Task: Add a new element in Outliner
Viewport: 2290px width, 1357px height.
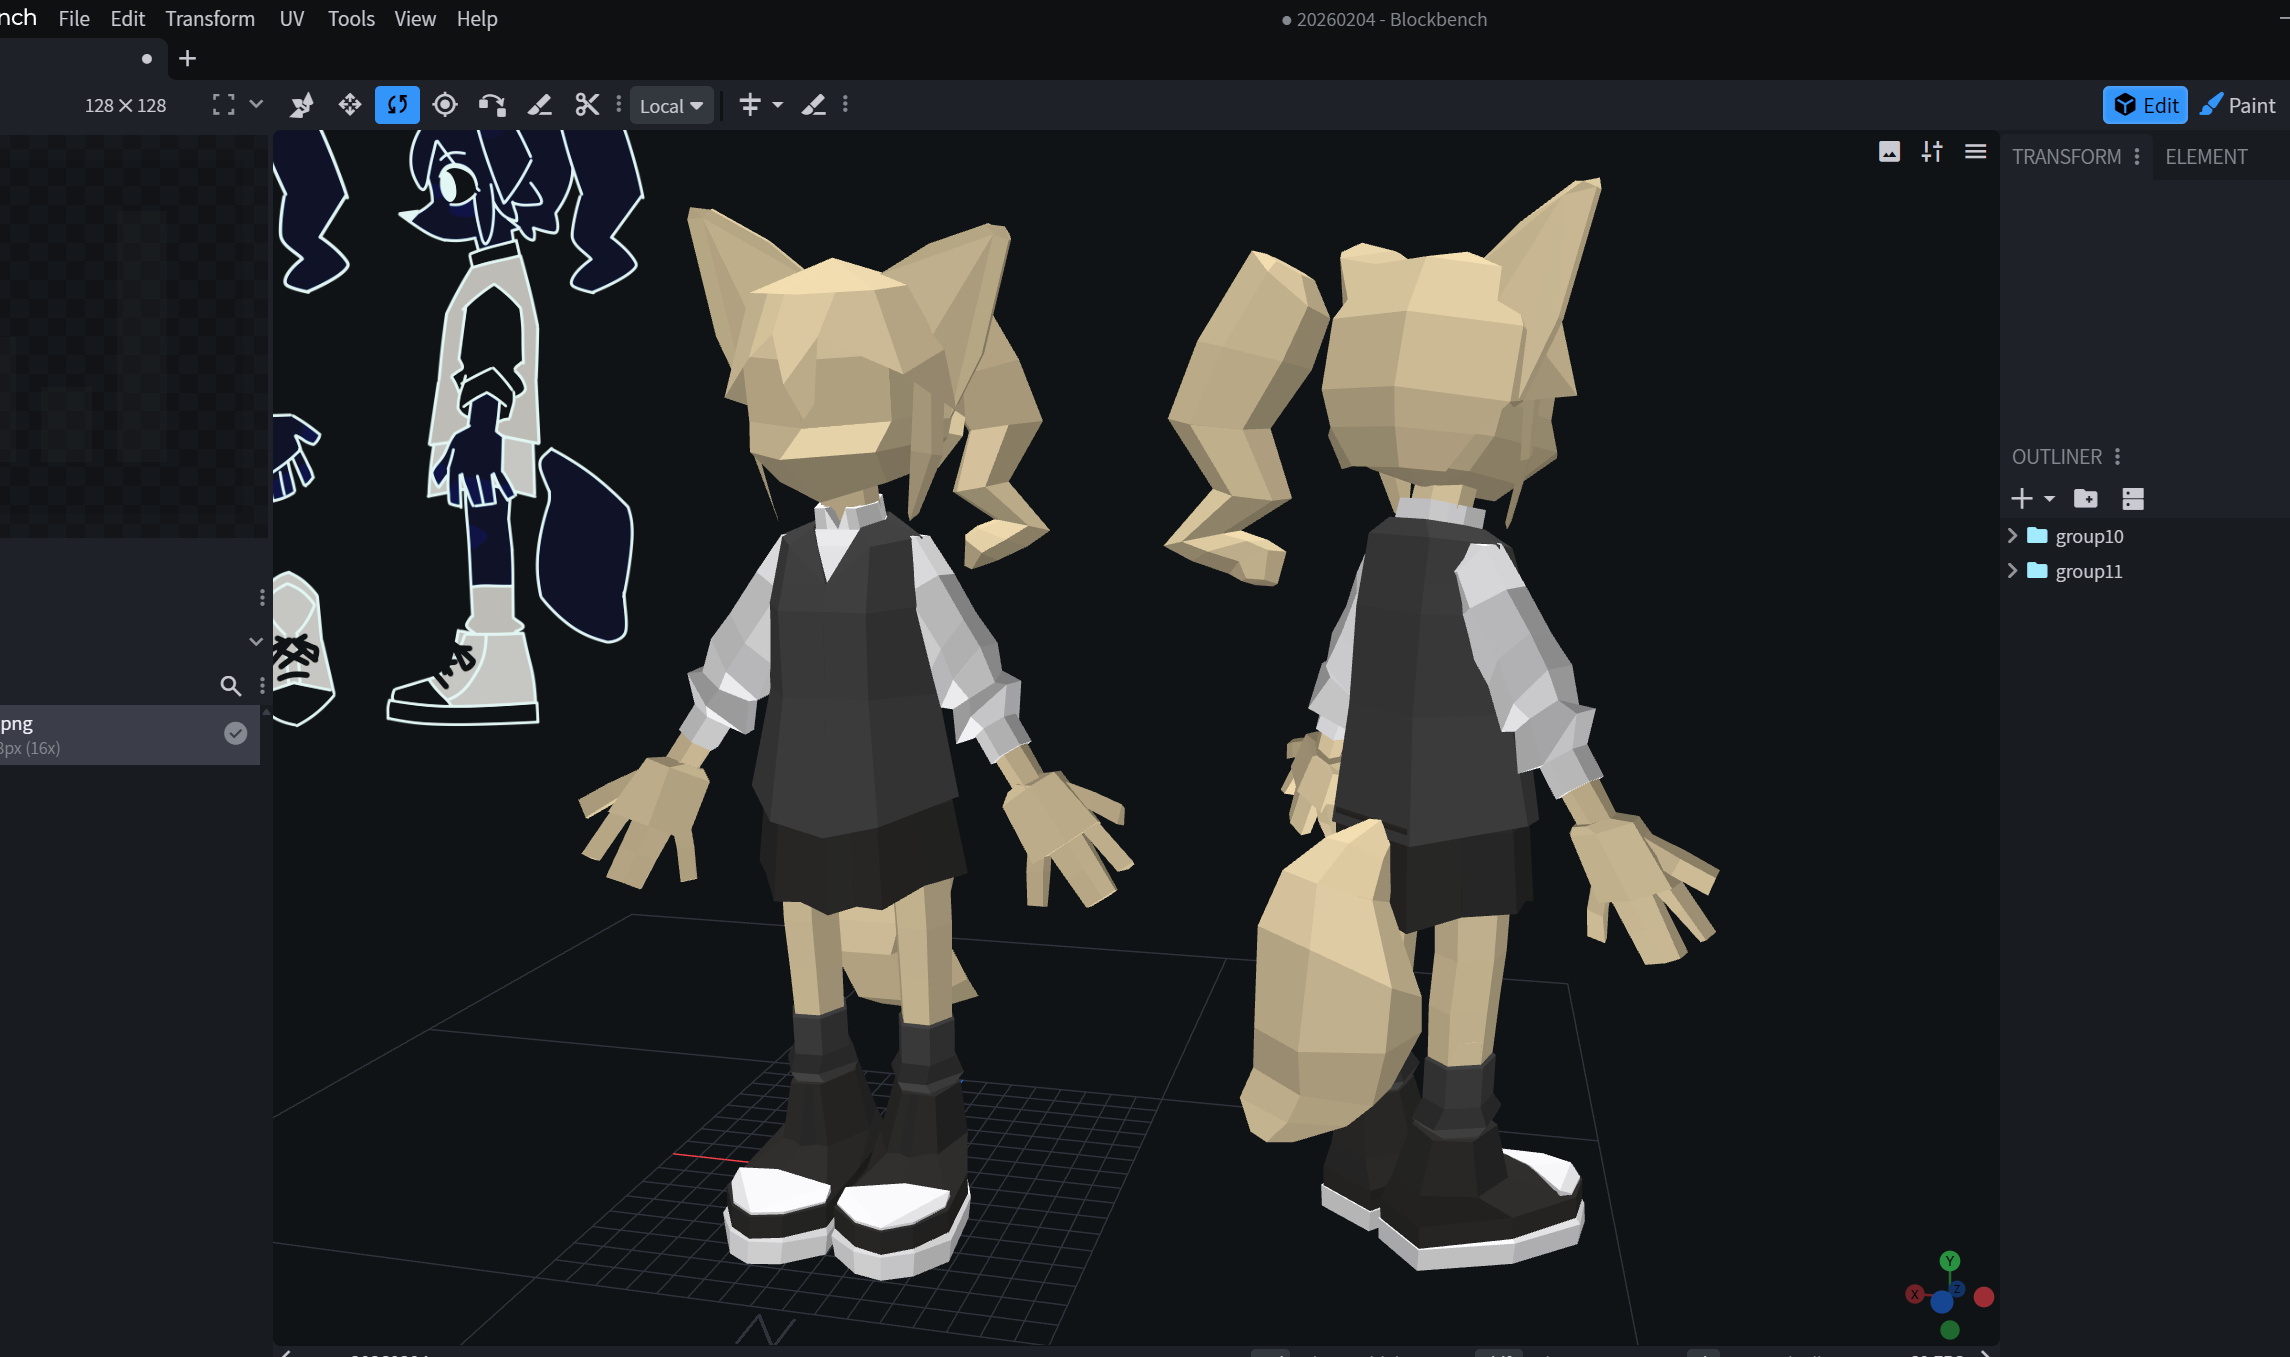Action: click(2022, 498)
